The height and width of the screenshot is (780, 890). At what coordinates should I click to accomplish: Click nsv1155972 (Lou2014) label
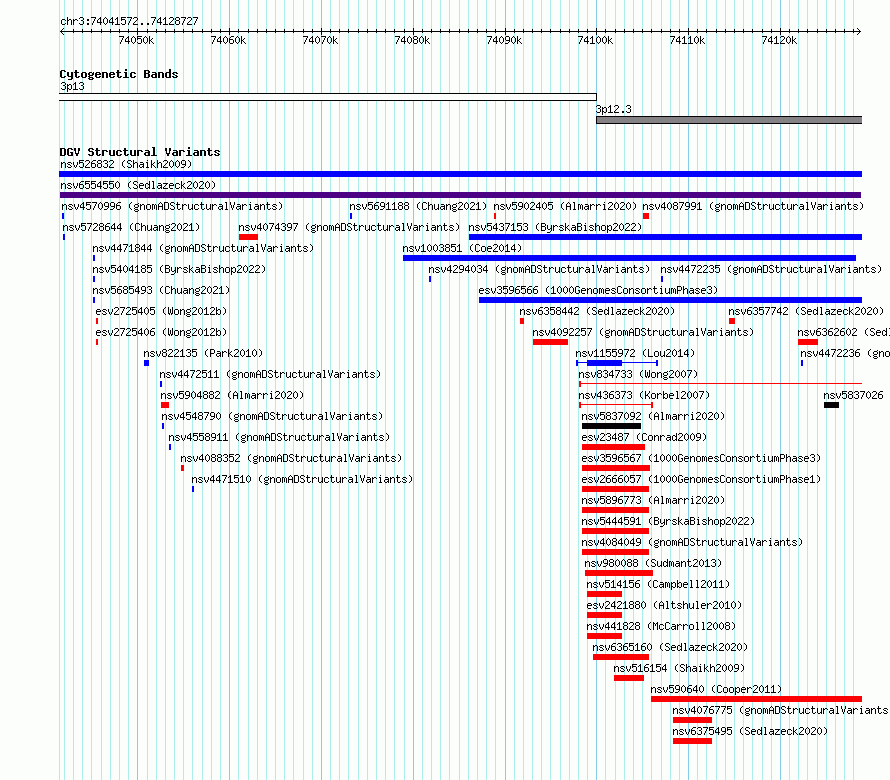pyautogui.click(x=635, y=353)
